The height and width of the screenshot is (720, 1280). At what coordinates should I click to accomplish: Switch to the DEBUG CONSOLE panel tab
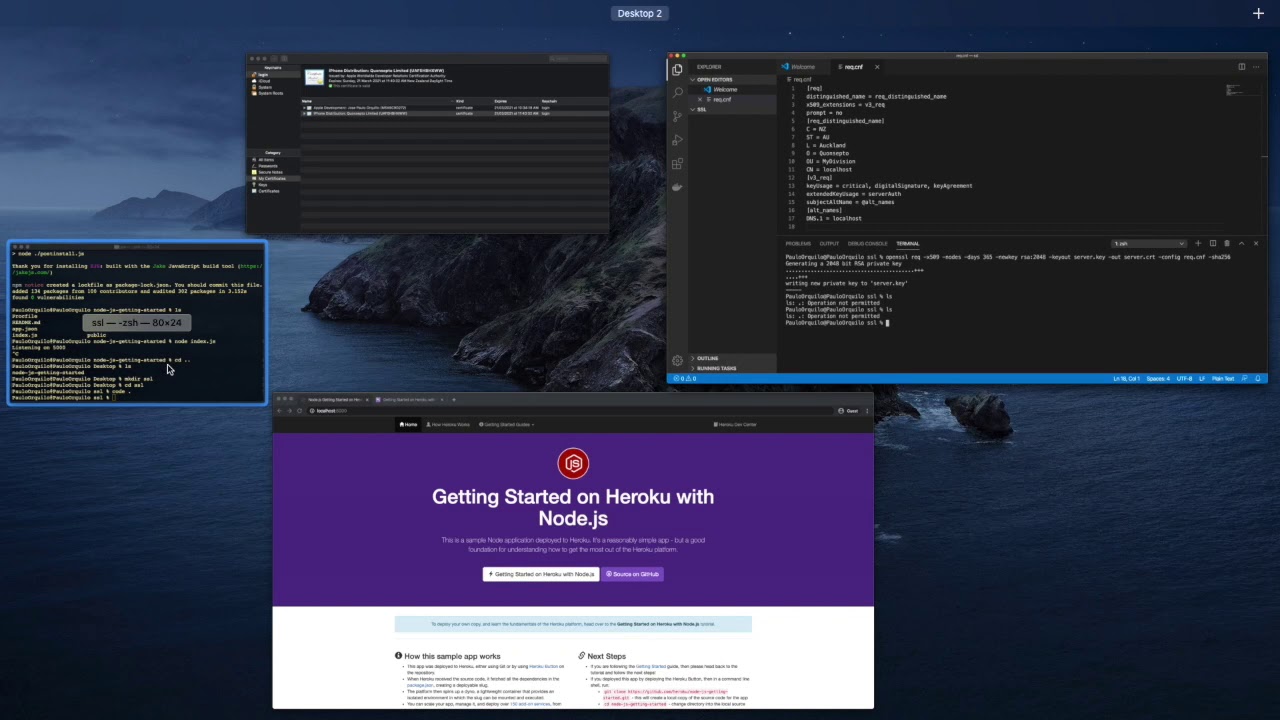click(867, 244)
